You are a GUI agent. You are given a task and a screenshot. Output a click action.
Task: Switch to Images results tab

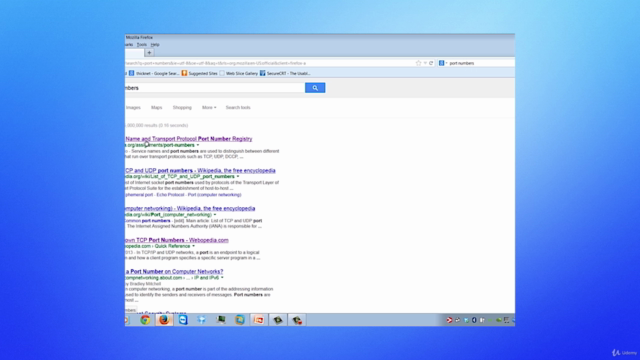tap(133, 107)
